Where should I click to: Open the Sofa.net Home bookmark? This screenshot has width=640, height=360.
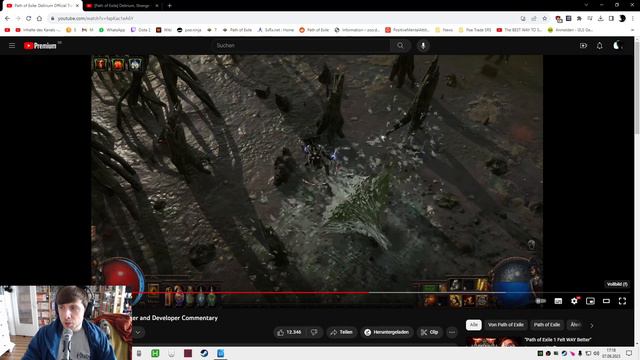pos(276,30)
